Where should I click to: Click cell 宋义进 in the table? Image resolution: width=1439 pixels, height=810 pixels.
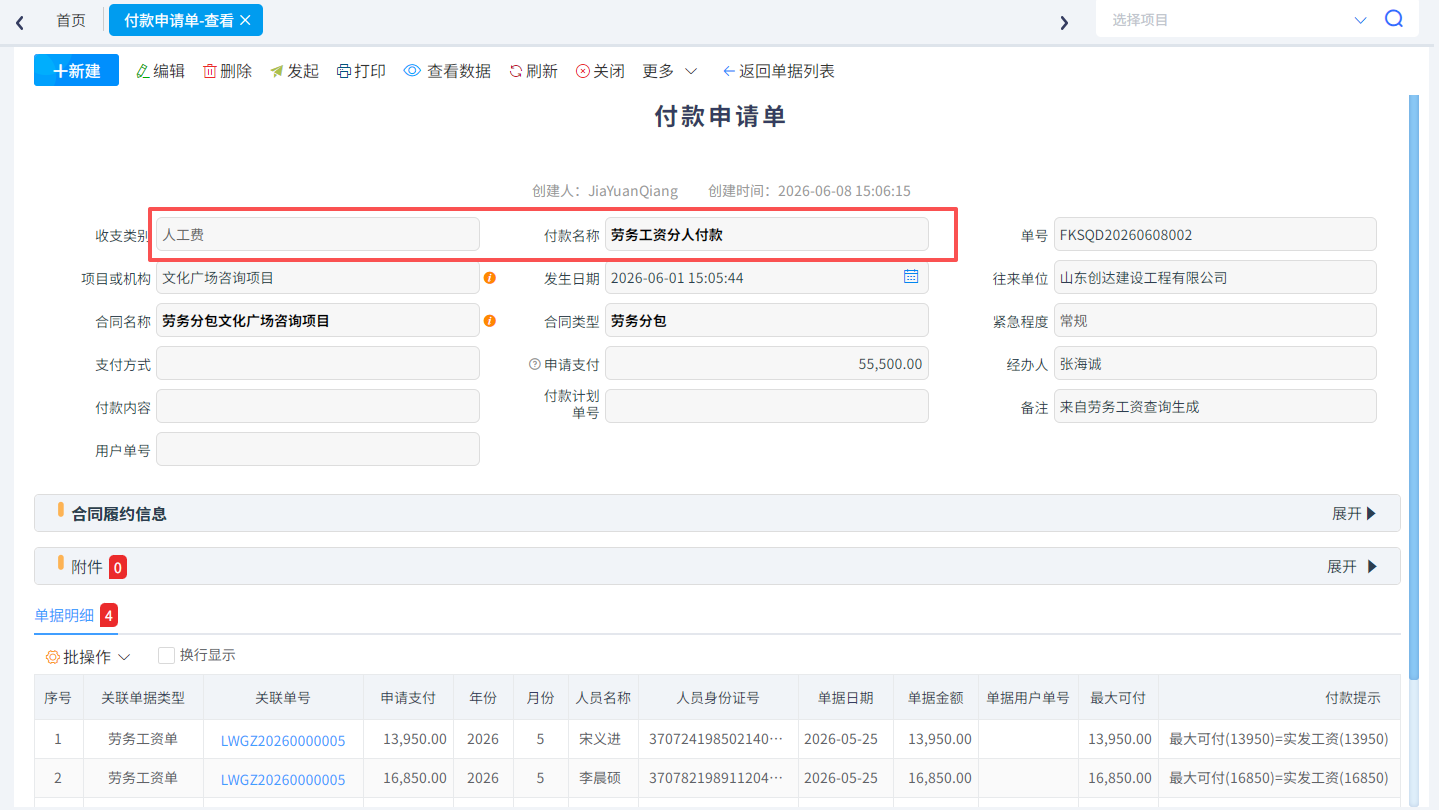(604, 739)
